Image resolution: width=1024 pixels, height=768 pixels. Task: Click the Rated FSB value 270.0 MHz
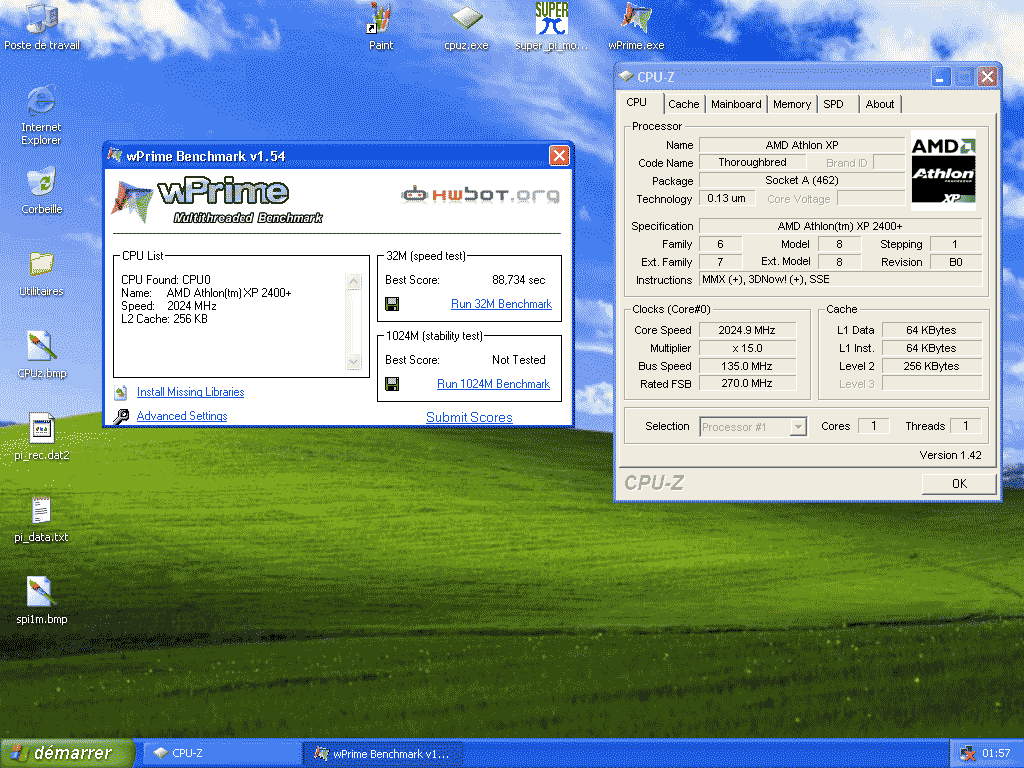[x=747, y=384]
